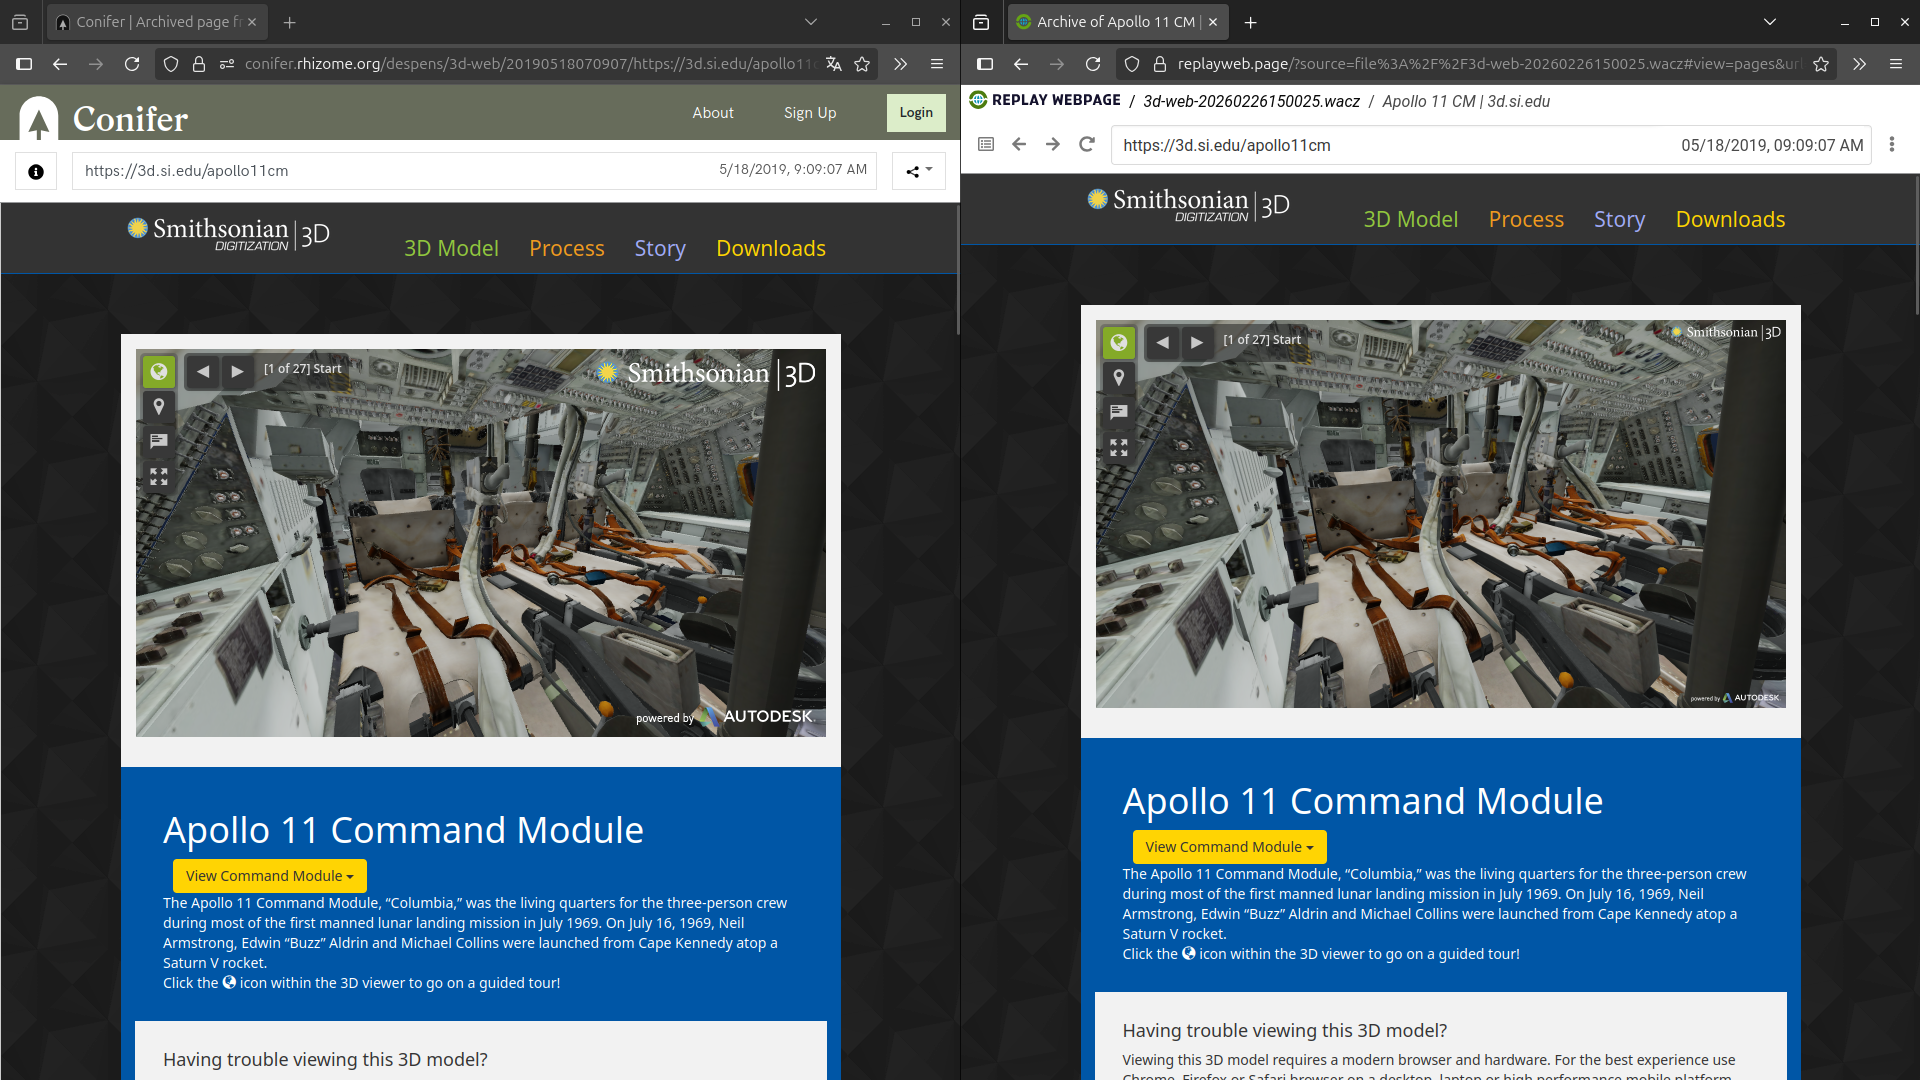Open 3D Model menu in right window

(1411, 219)
